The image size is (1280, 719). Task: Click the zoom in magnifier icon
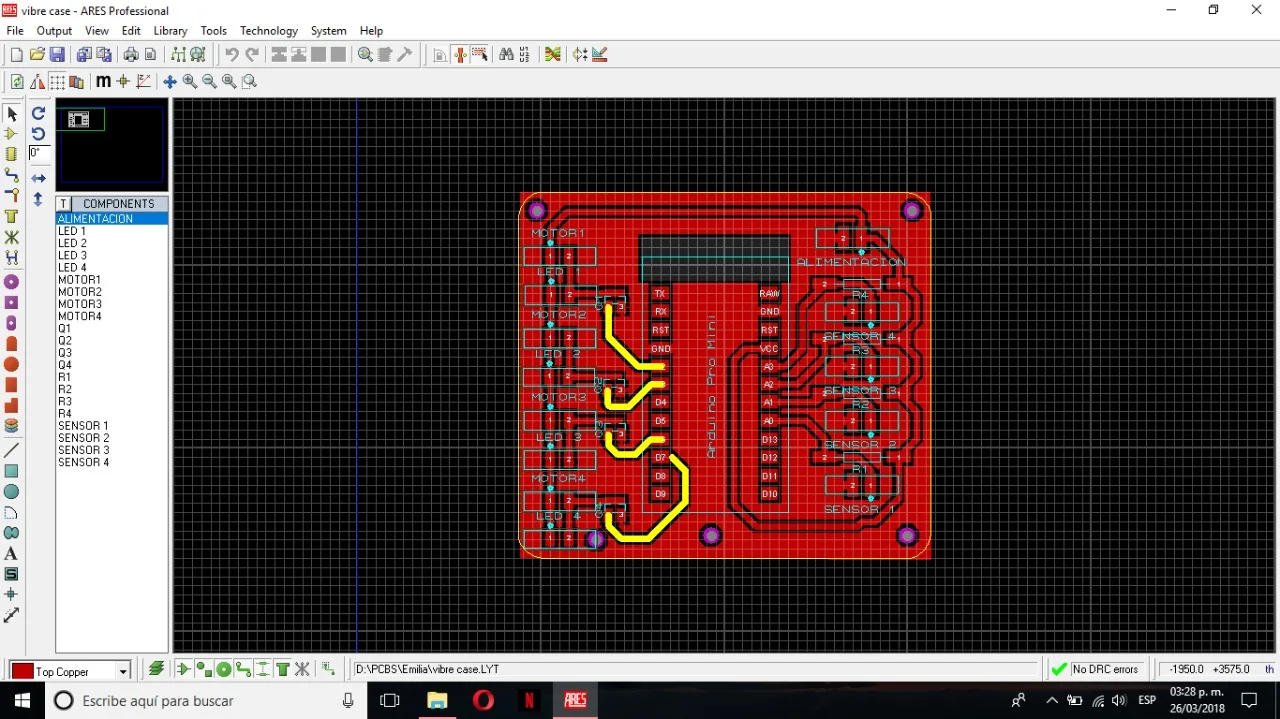pos(190,82)
